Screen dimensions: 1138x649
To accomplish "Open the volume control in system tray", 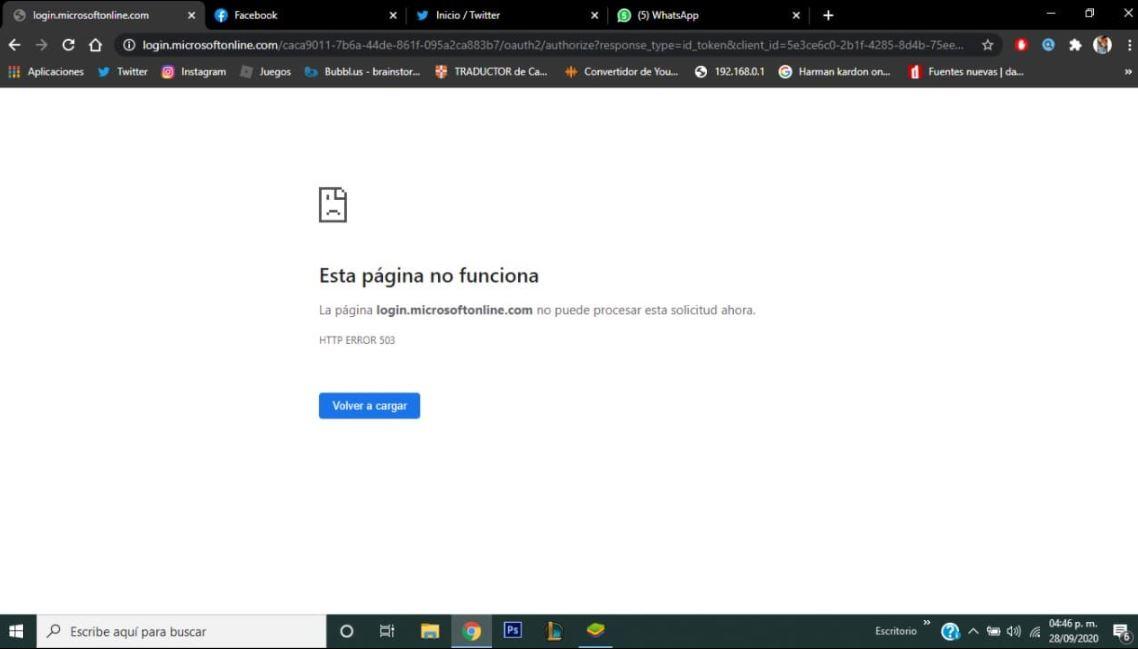I will [x=1014, y=631].
